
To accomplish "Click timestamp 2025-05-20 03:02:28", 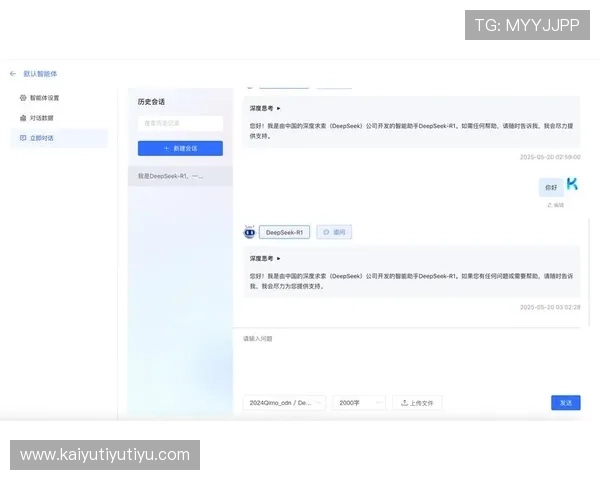I will [550, 307].
